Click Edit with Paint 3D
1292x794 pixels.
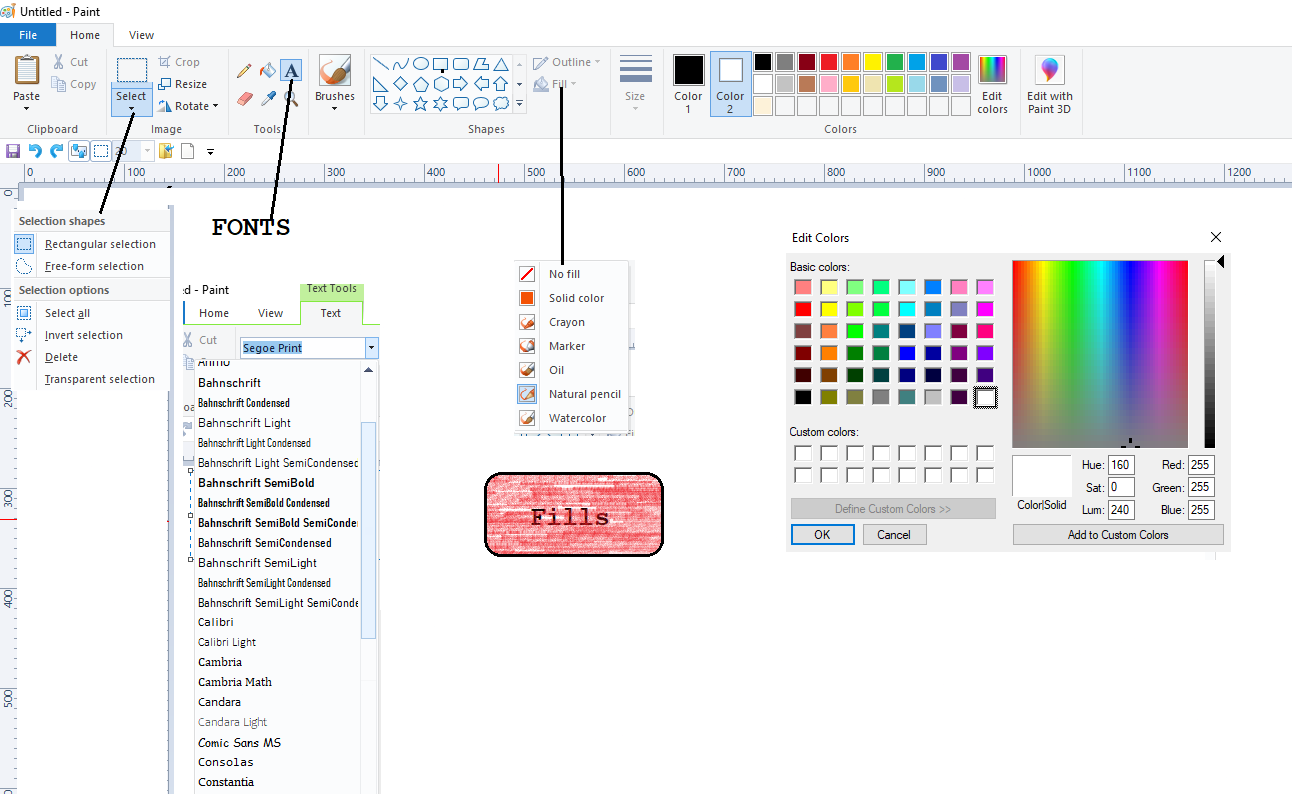[1049, 84]
